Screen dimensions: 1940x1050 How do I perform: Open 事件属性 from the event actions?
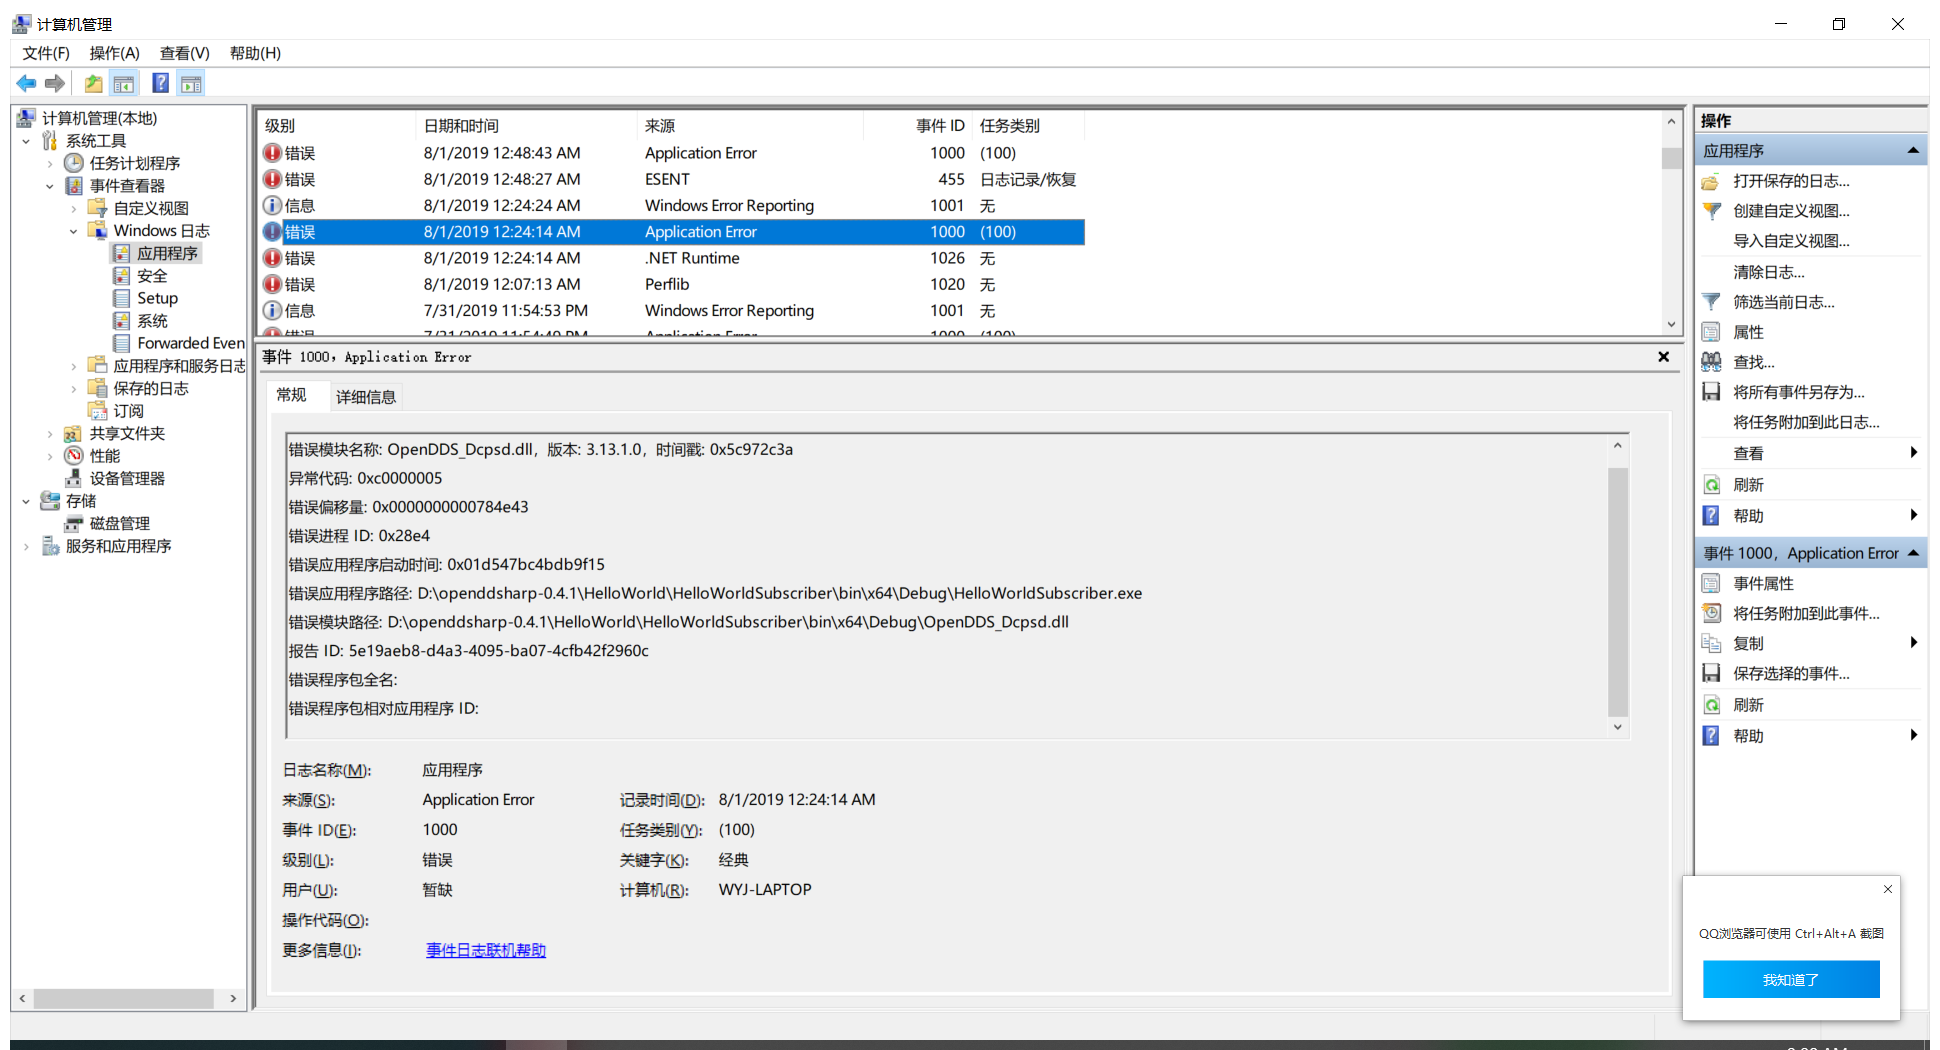click(1763, 583)
